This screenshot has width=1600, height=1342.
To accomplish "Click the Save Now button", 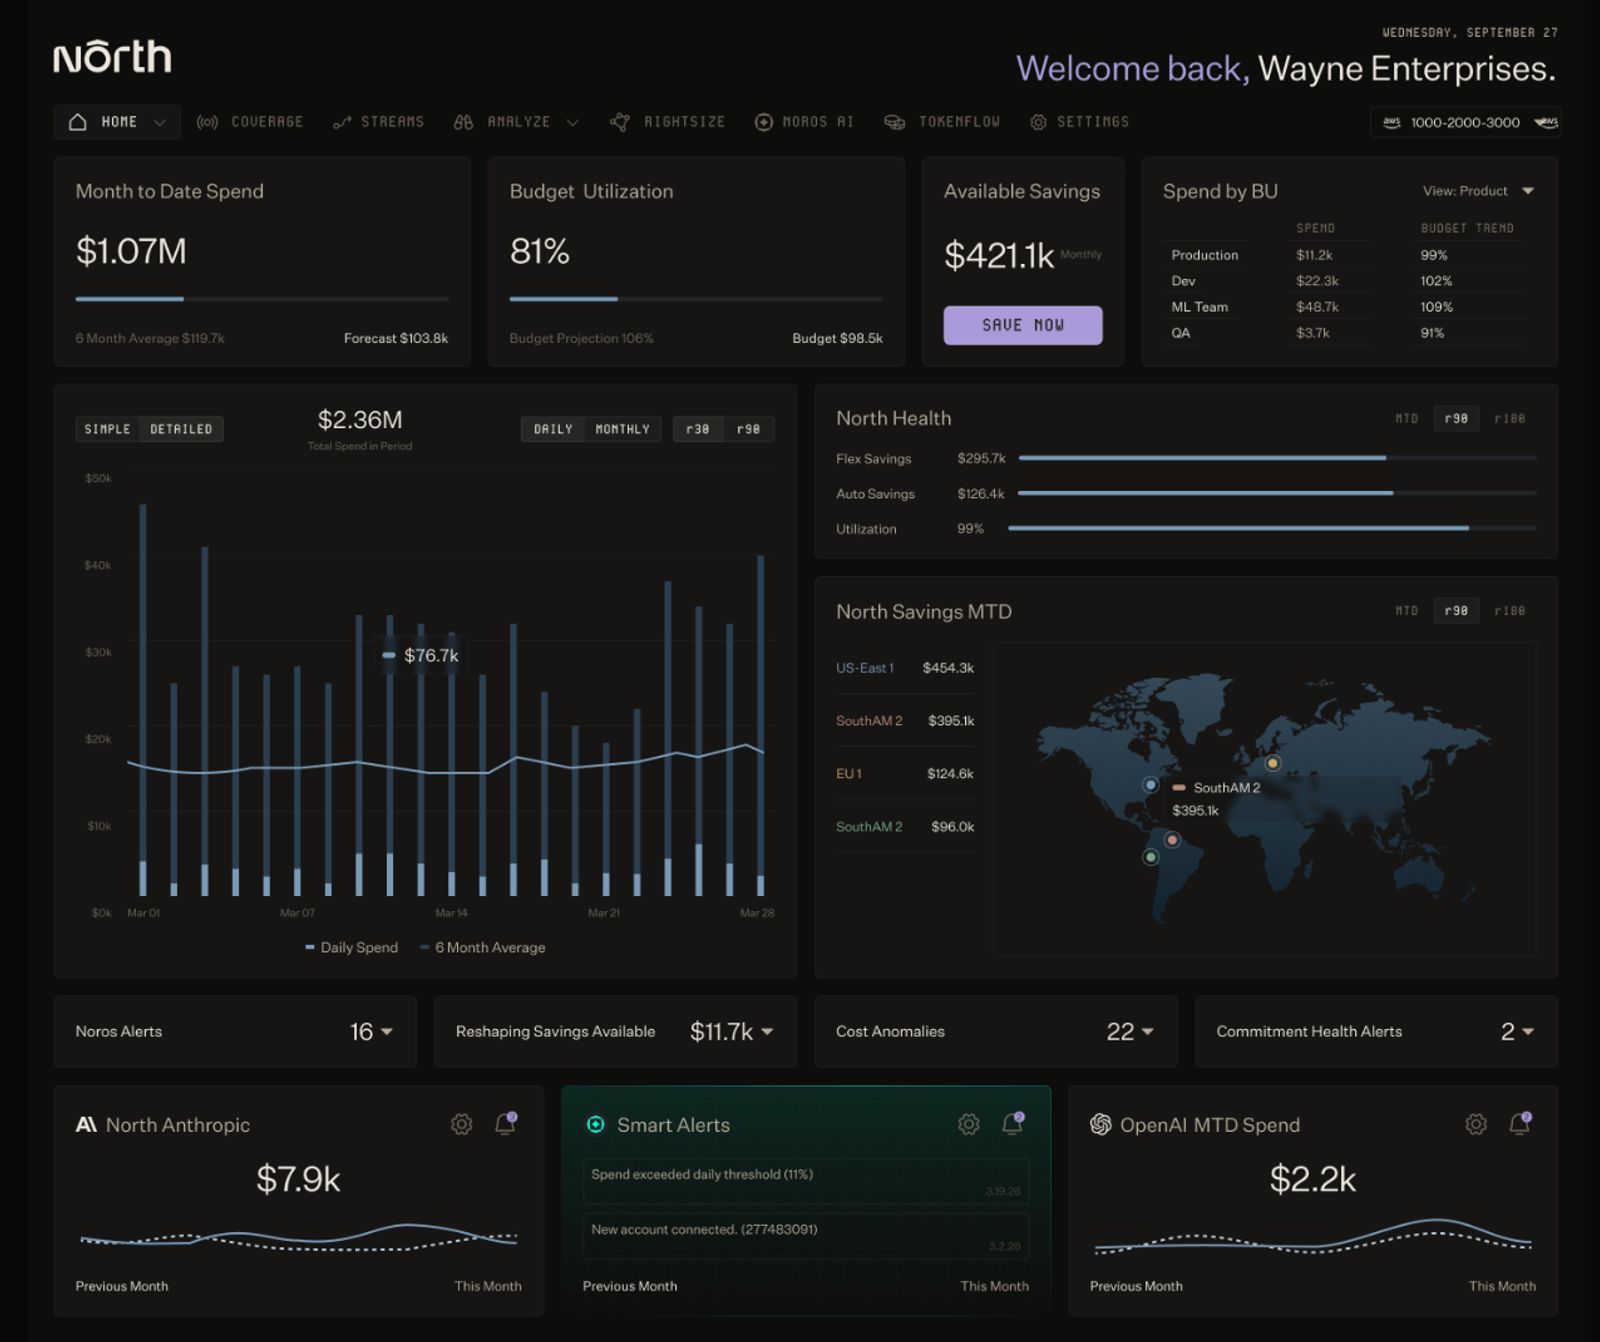I will (x=1023, y=325).
